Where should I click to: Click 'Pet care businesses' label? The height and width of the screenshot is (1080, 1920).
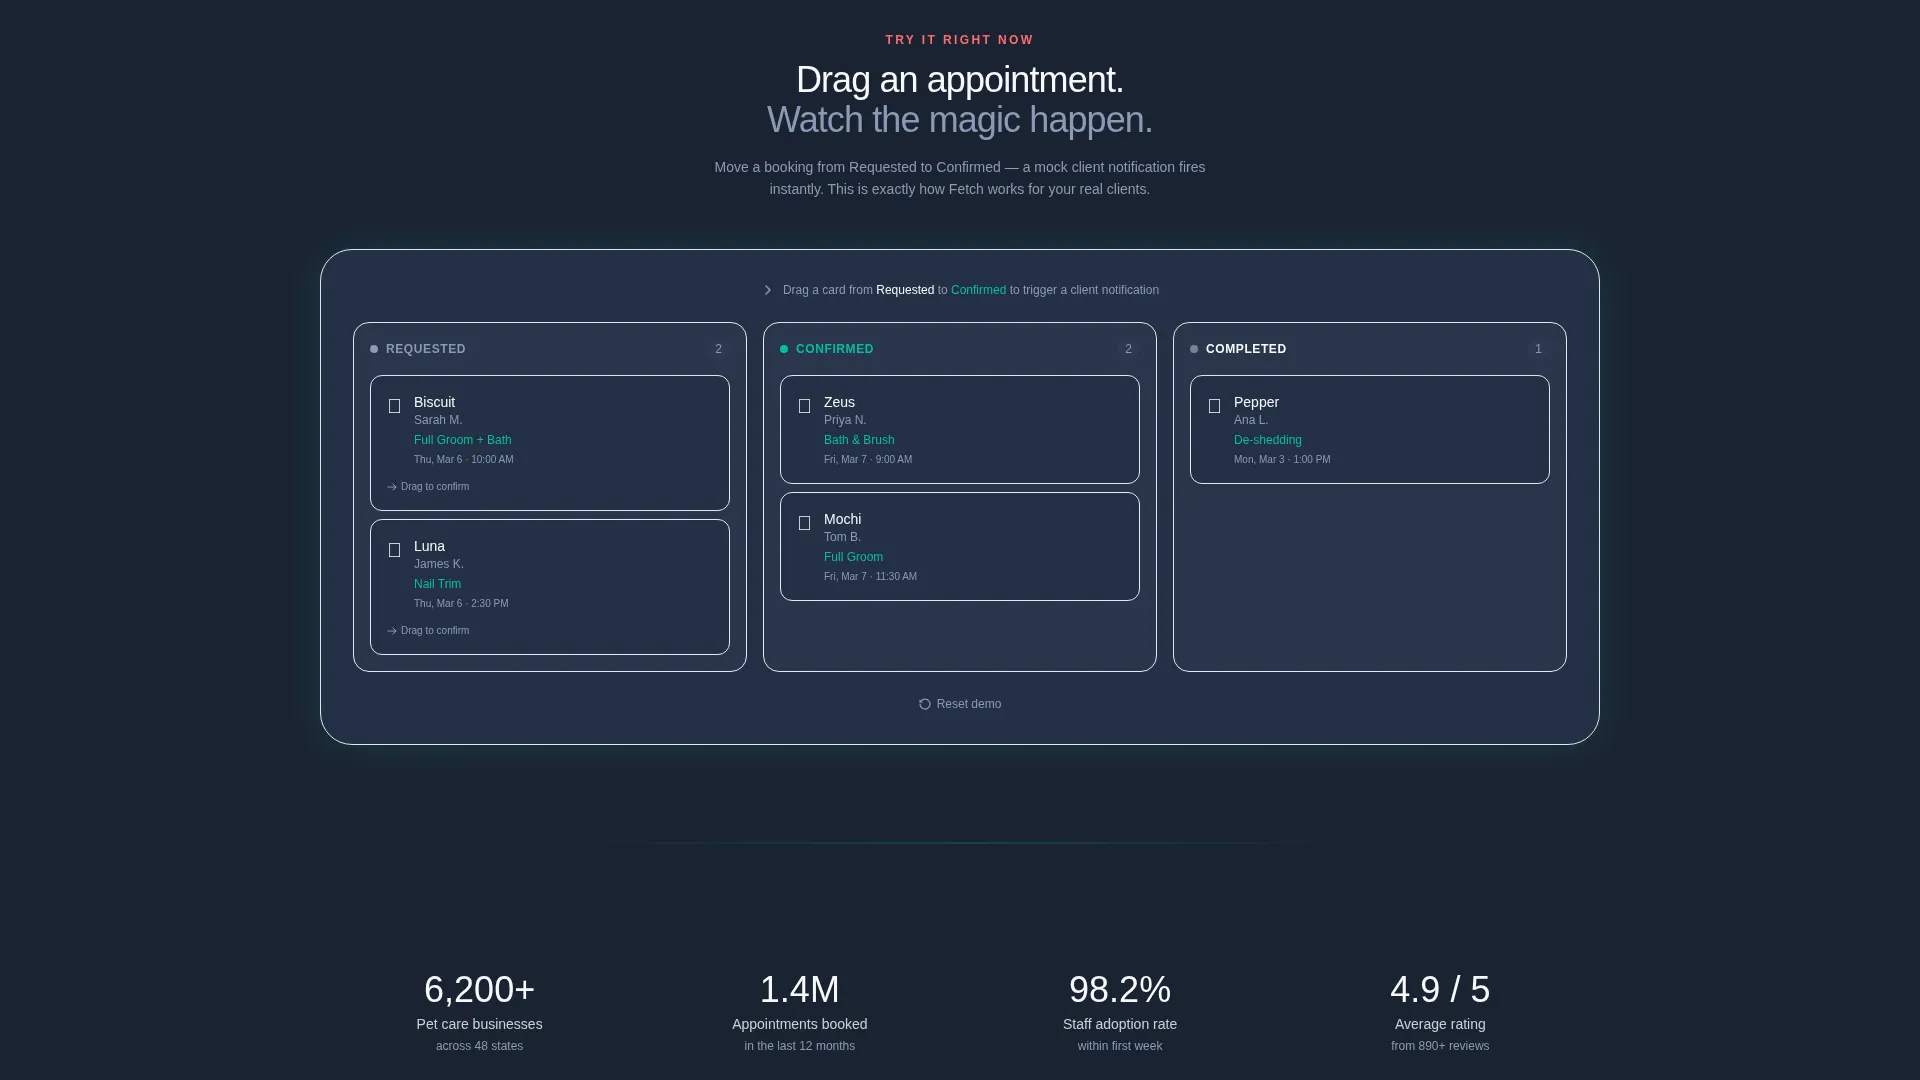click(480, 1024)
